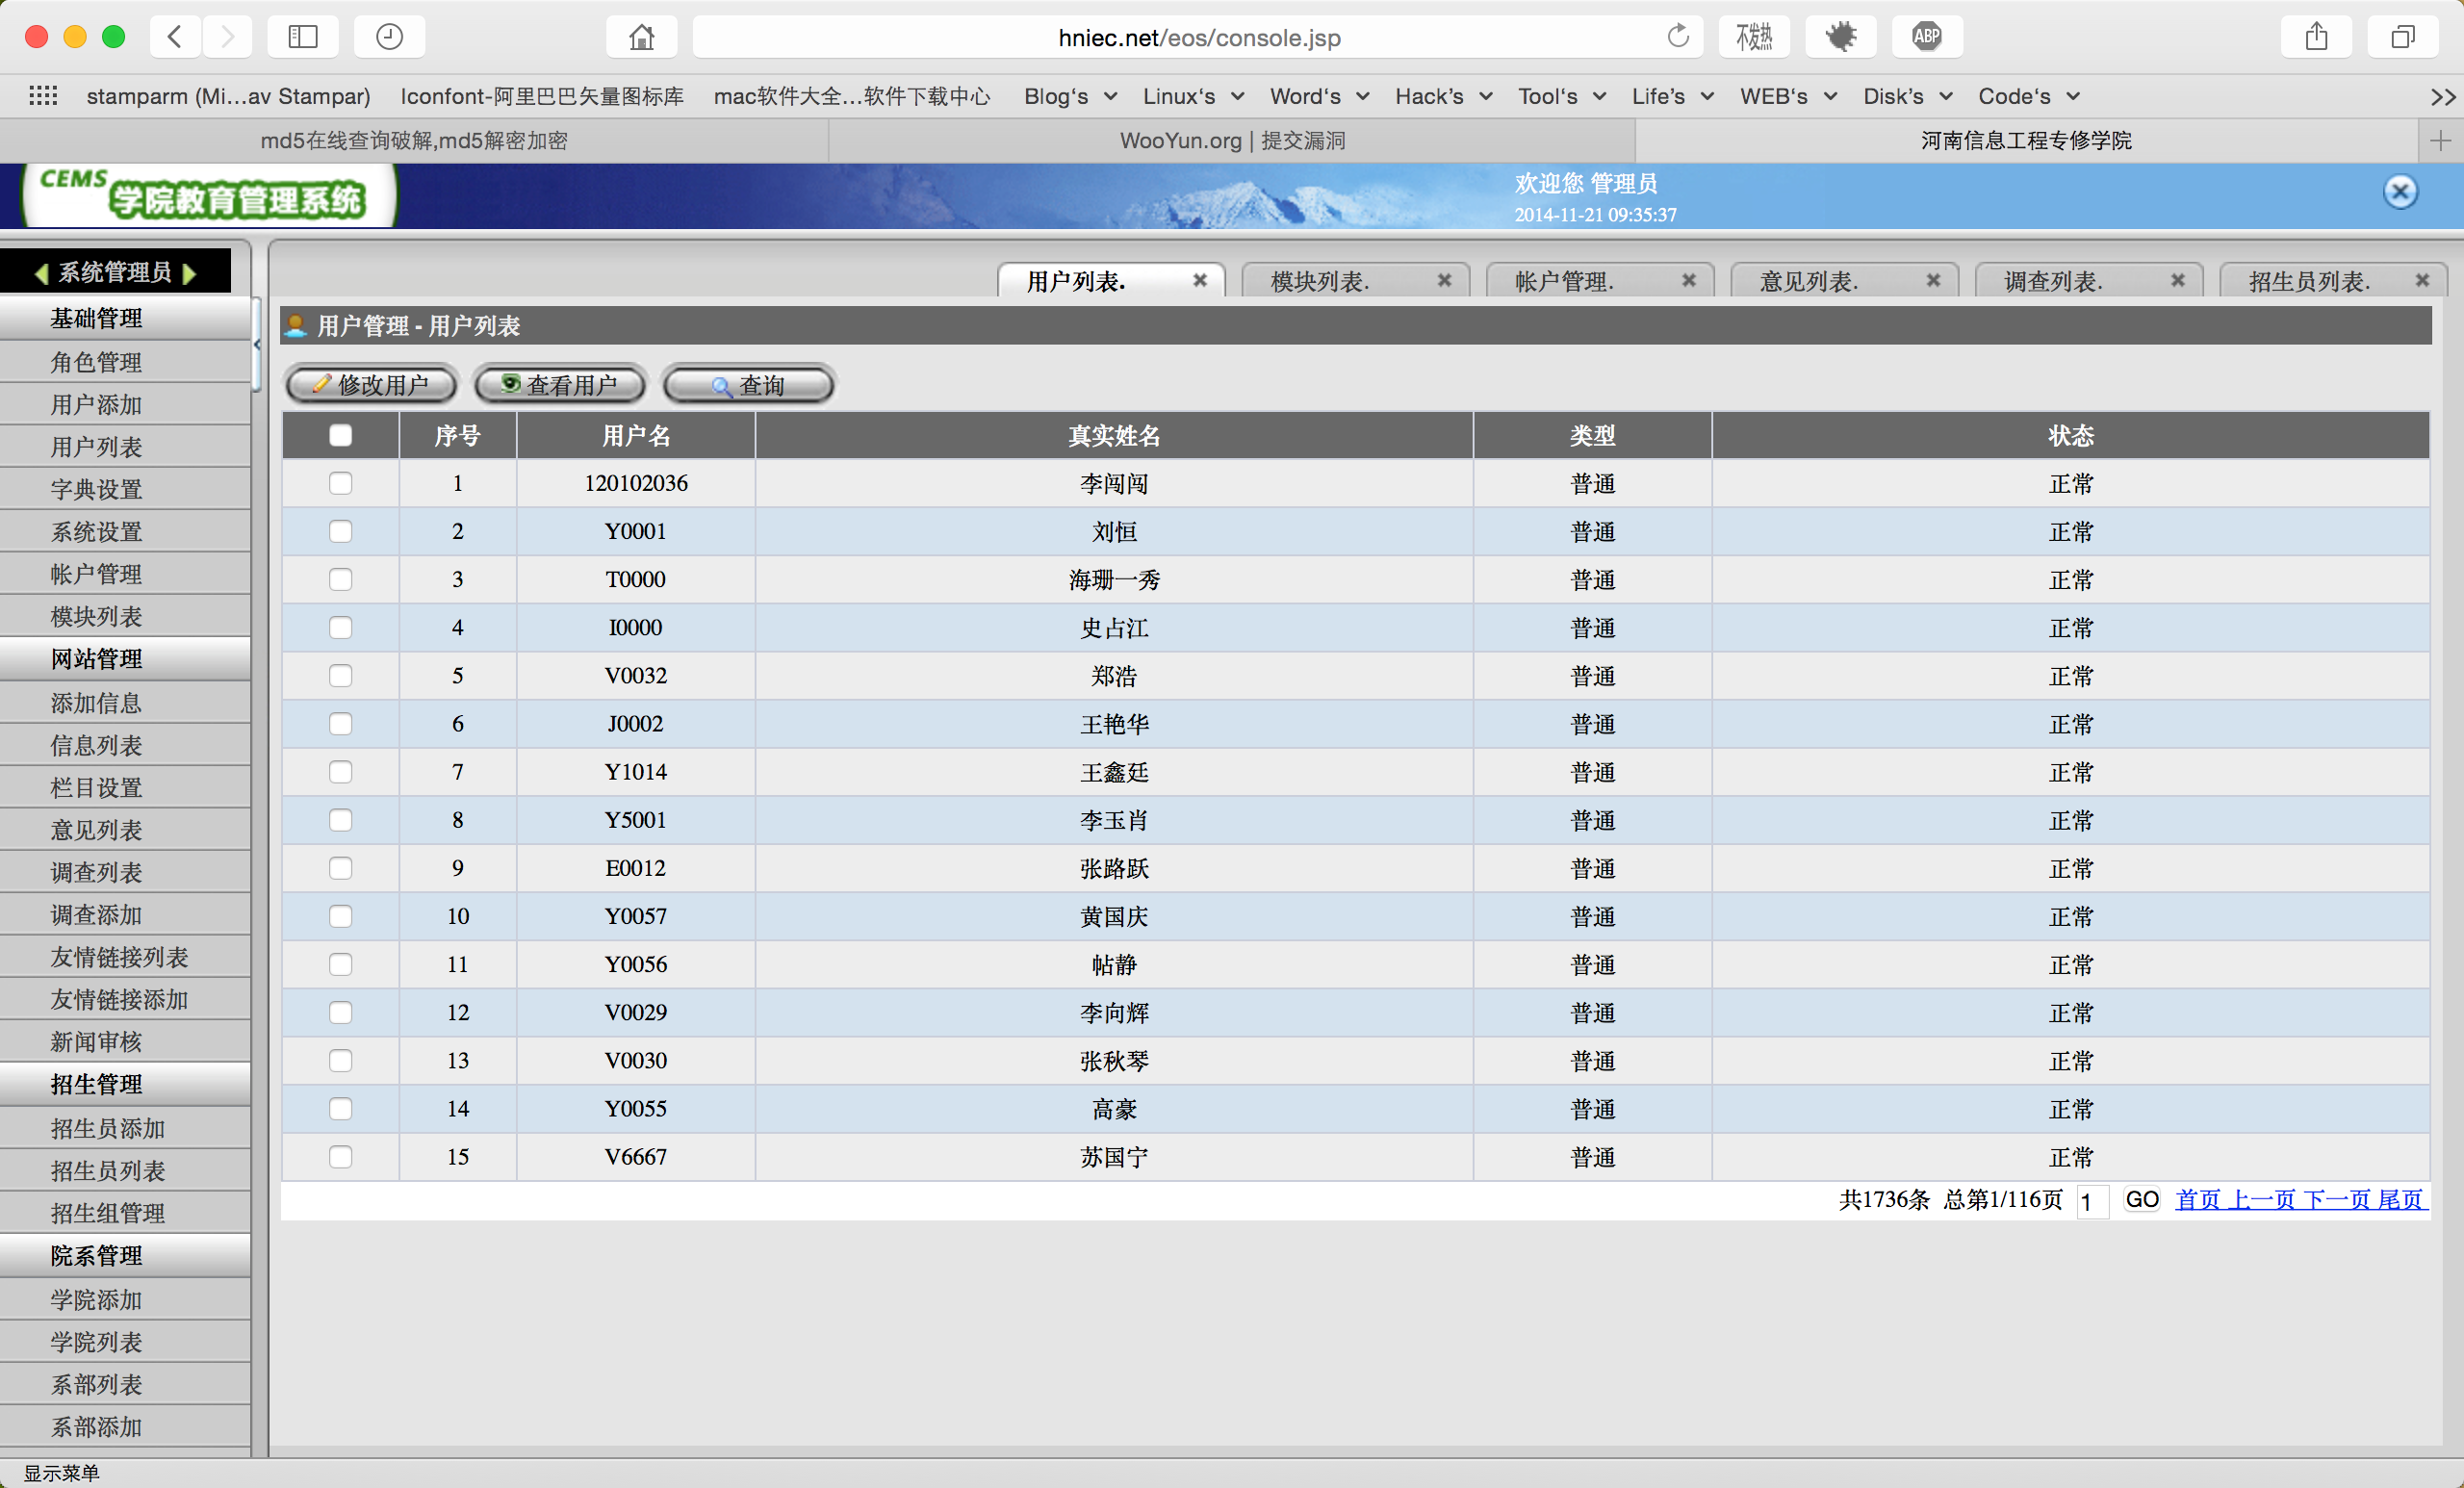Click the GO page button
This screenshot has height=1488, width=2464.
(2141, 1199)
